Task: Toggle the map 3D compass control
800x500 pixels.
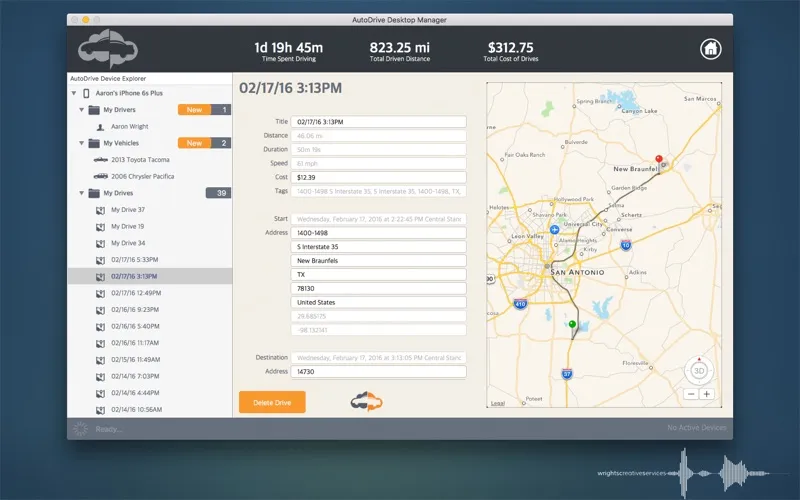Action: (x=699, y=371)
